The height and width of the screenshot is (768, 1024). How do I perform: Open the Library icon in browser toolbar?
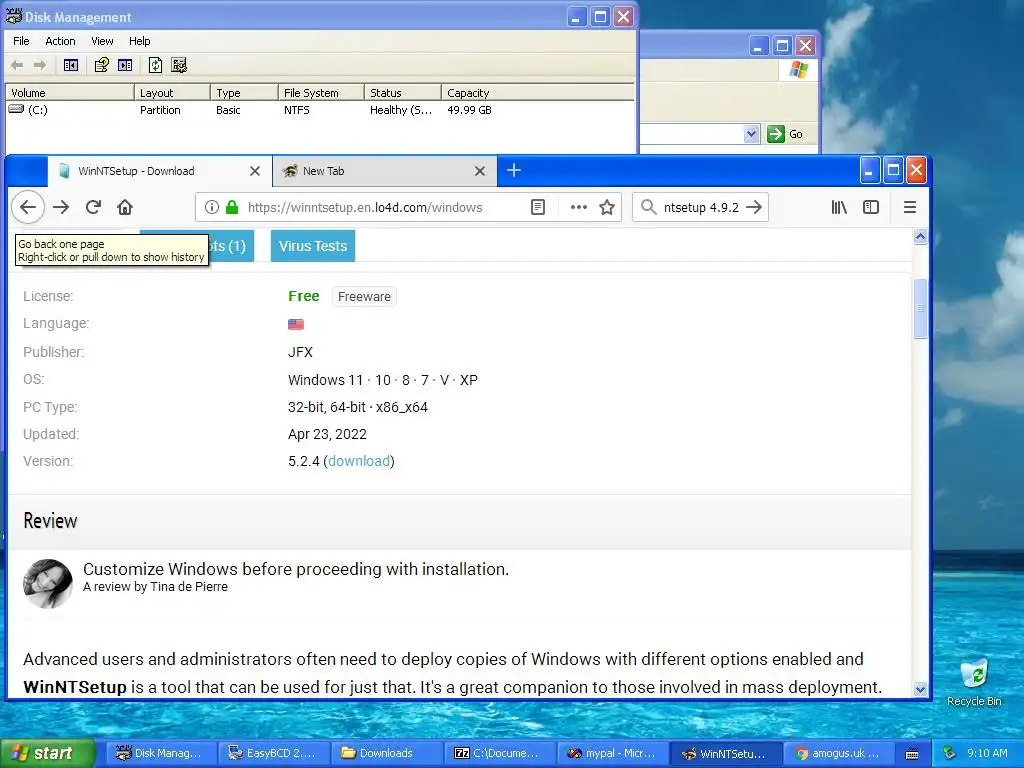click(839, 208)
